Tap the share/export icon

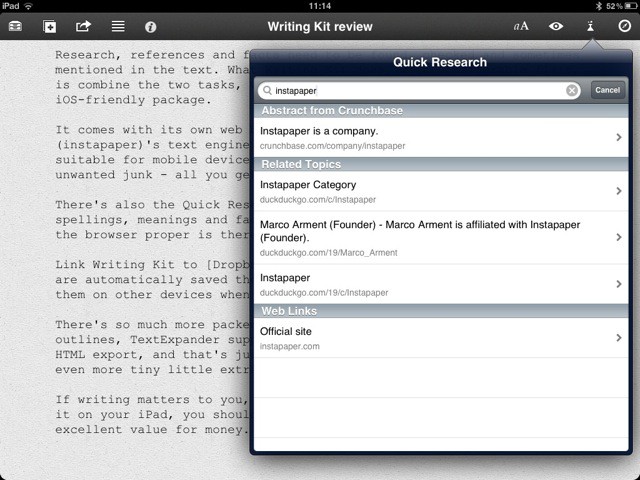pyautogui.click(x=83, y=27)
